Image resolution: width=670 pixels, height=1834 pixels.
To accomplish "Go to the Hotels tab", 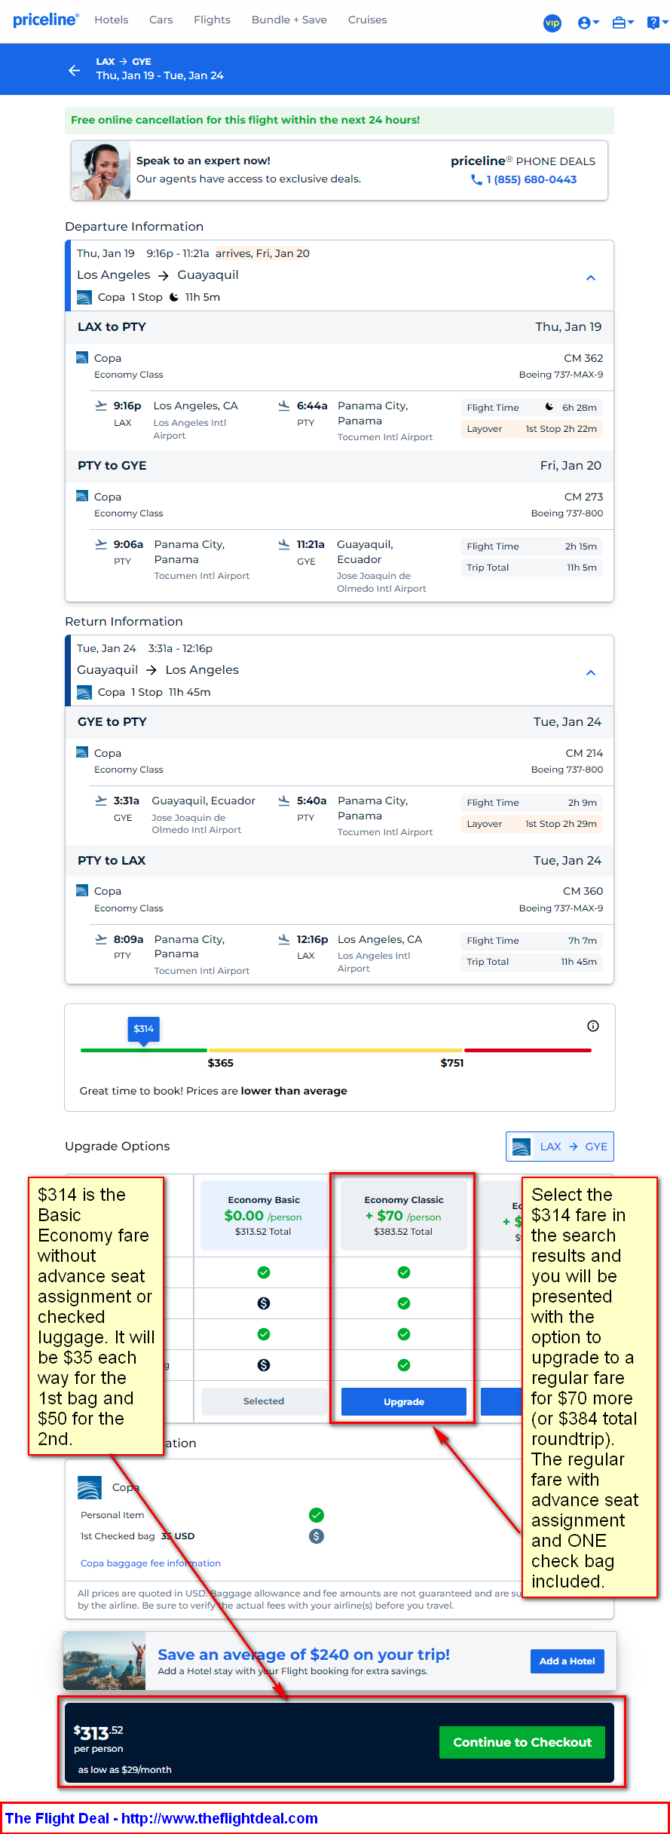I will (x=111, y=20).
